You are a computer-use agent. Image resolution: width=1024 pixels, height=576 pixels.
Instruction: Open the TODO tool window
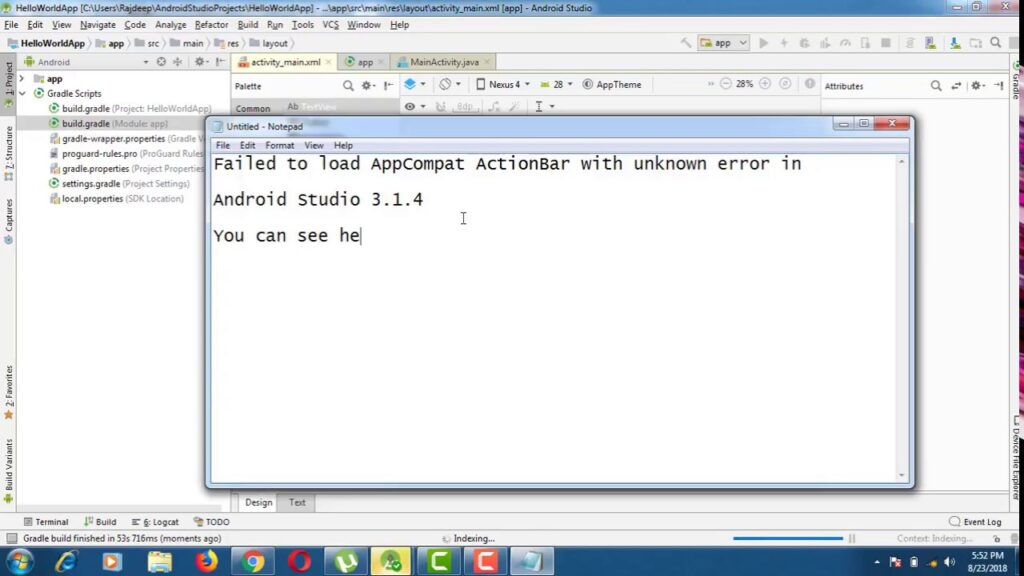coord(212,522)
